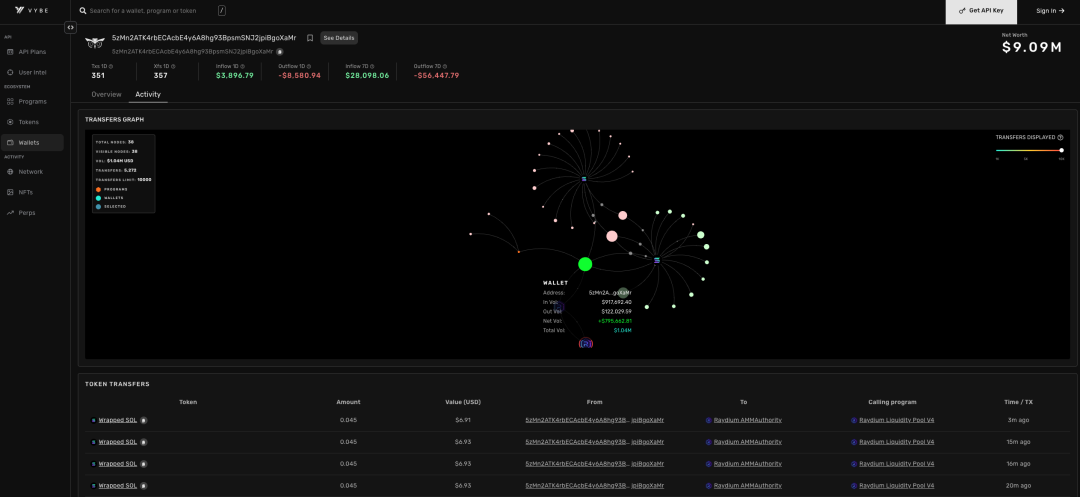This screenshot has width=1080, height=497.
Task: Bookmark this wallet address
Action: click(x=310, y=38)
